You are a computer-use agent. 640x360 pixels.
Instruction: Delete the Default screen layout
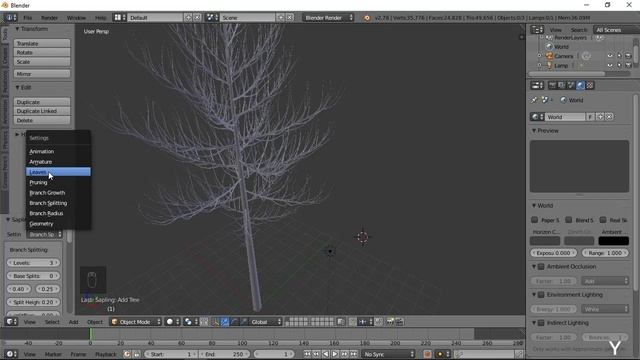[x=197, y=18]
